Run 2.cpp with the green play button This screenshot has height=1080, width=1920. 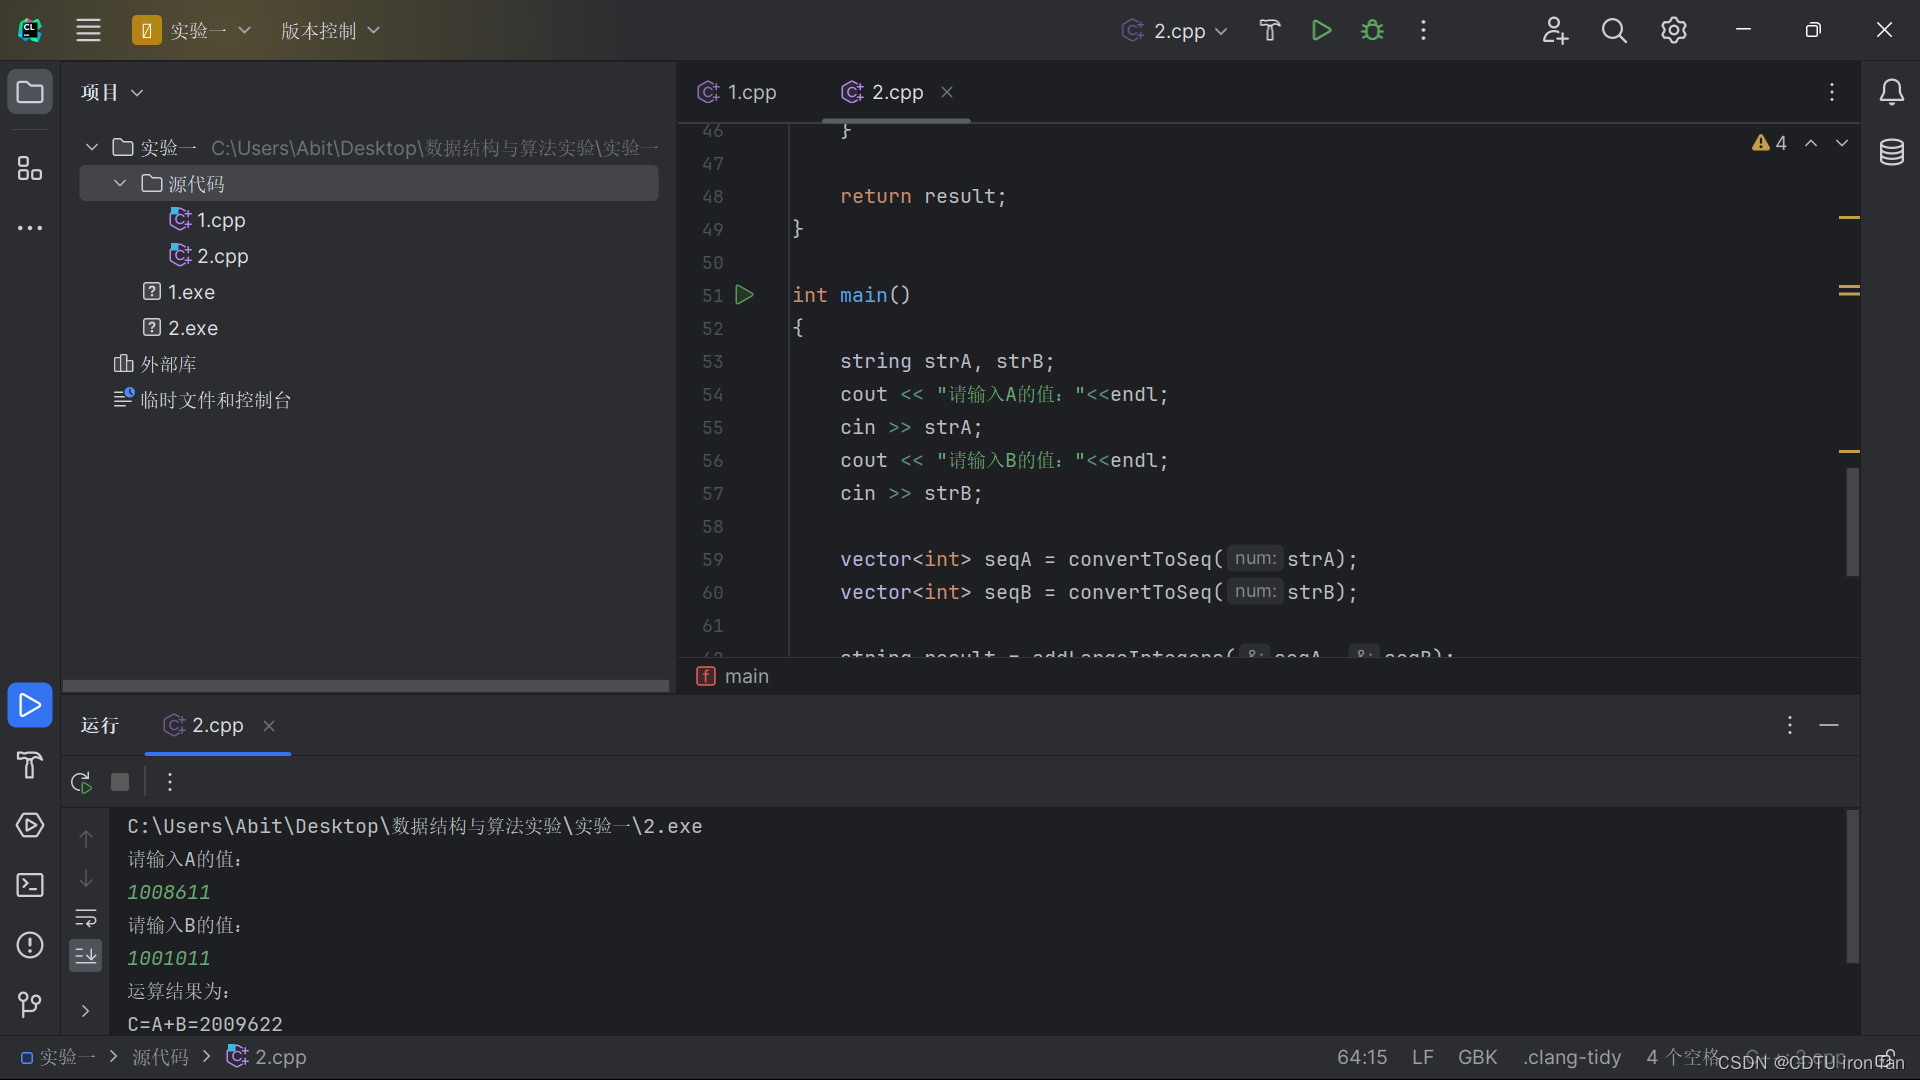coord(1321,30)
